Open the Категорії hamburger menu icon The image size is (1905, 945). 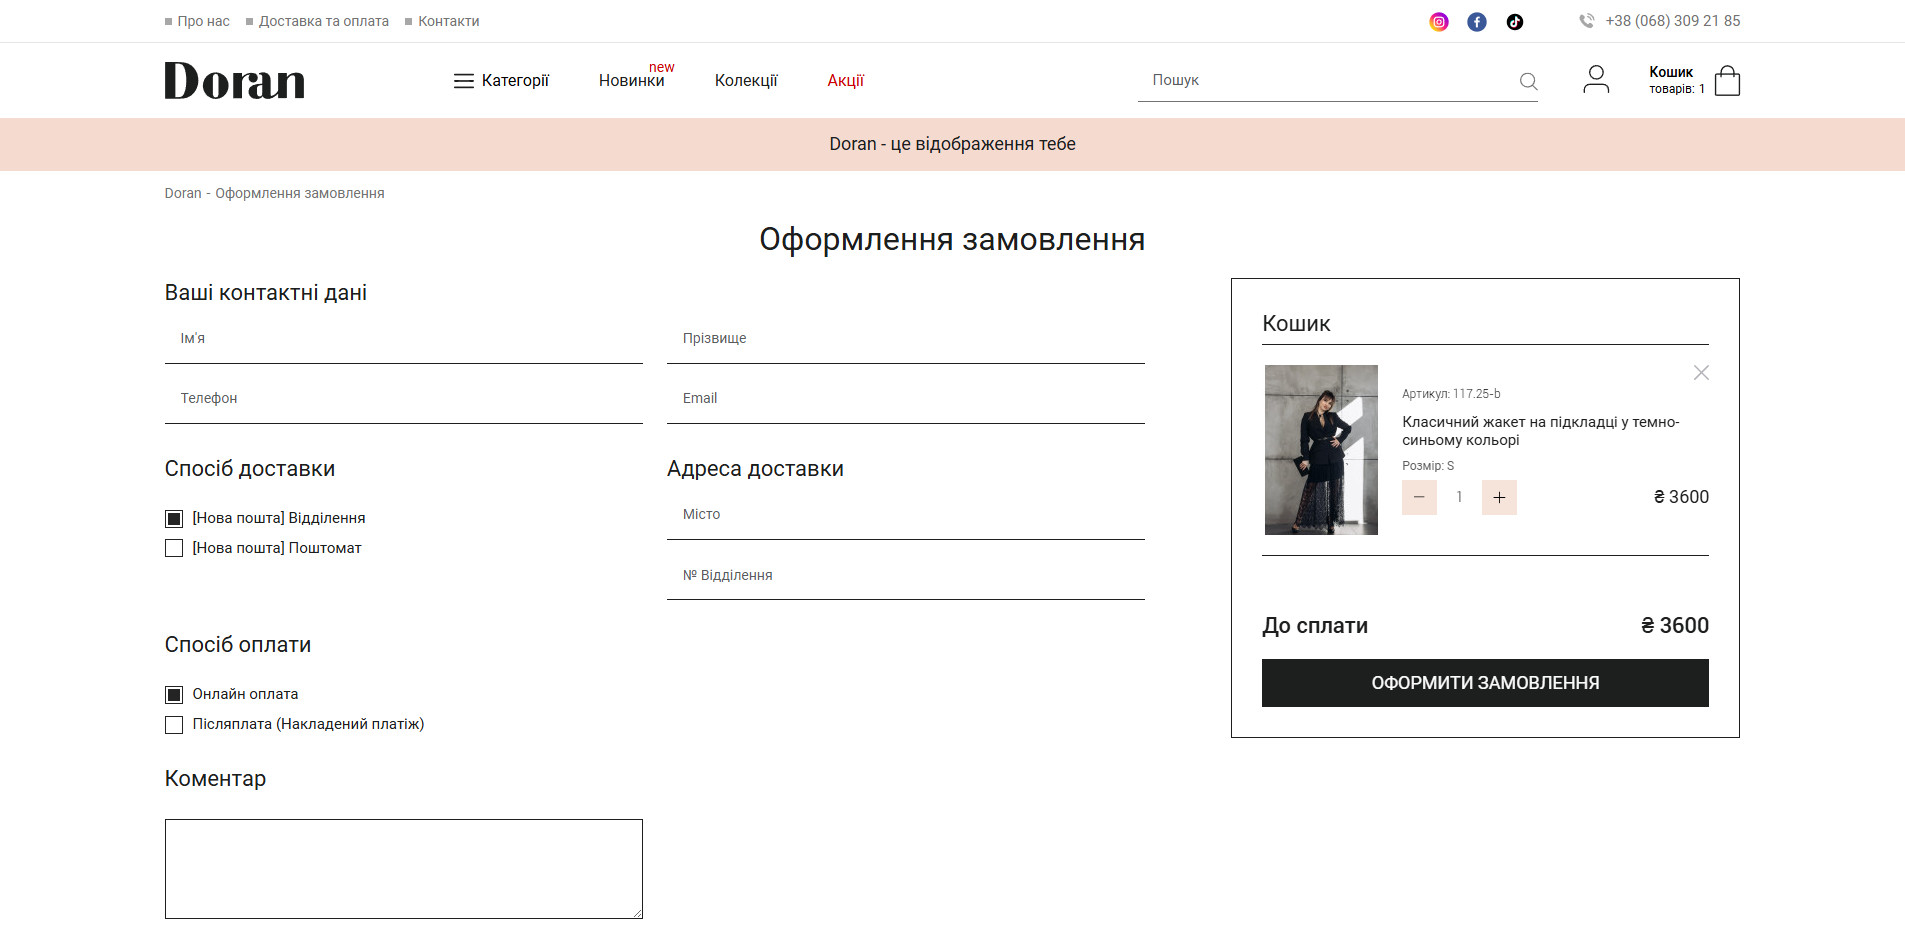click(463, 81)
